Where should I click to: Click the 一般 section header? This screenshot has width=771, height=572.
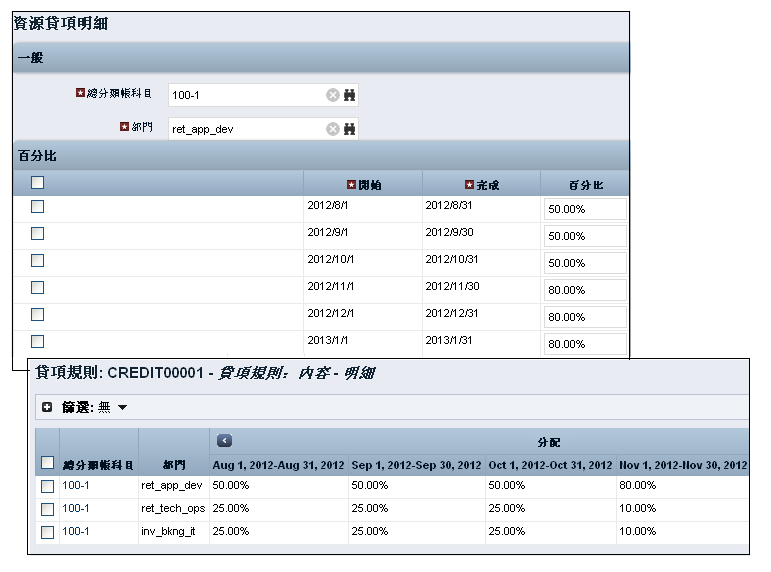(x=321, y=58)
